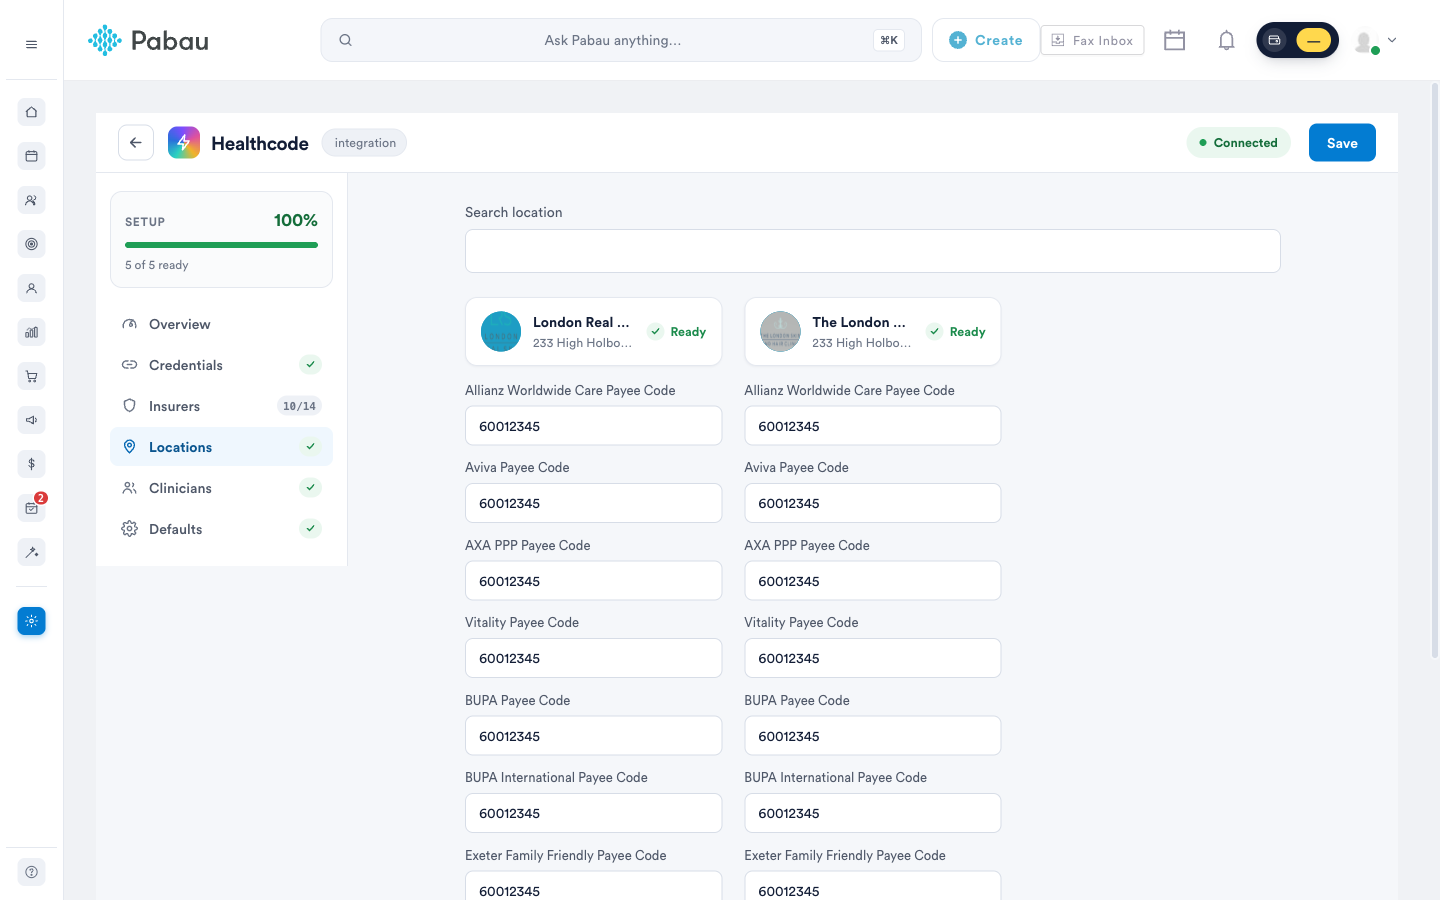Click the ⌘K shortcut badge
The image size is (1440, 900).
889,40
